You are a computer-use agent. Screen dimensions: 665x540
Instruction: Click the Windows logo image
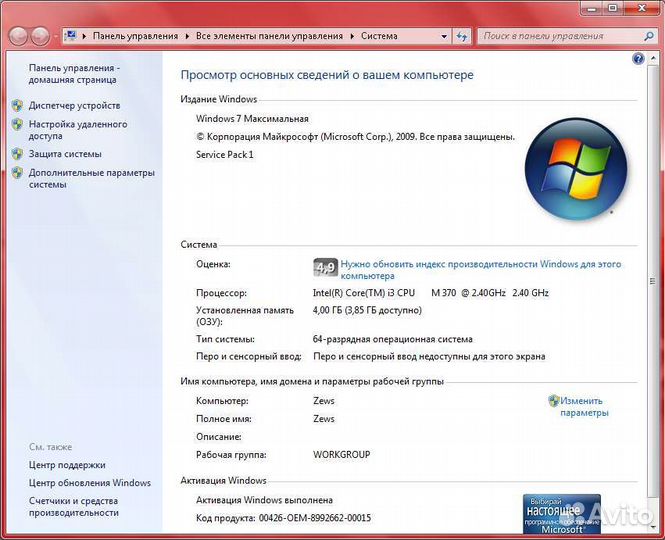tap(576, 169)
